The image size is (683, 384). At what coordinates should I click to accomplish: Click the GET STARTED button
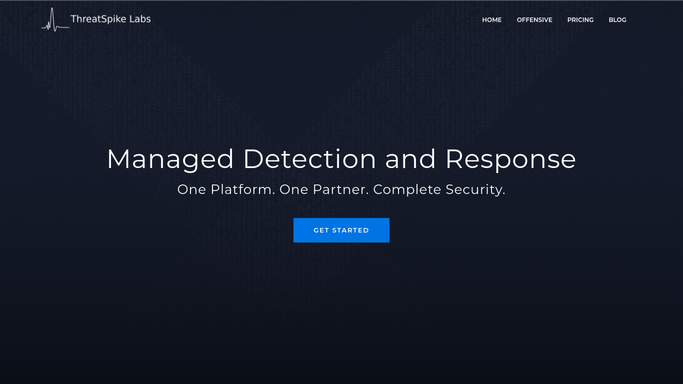pyautogui.click(x=341, y=230)
